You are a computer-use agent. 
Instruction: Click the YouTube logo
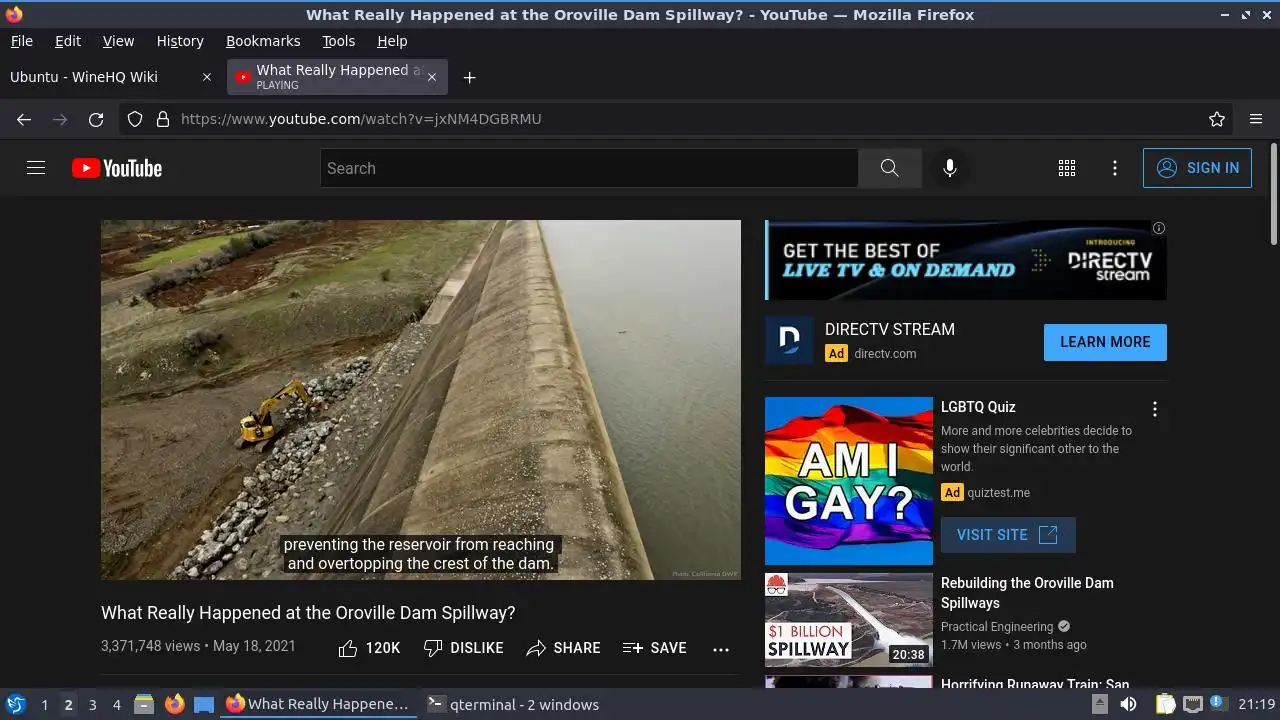click(117, 168)
